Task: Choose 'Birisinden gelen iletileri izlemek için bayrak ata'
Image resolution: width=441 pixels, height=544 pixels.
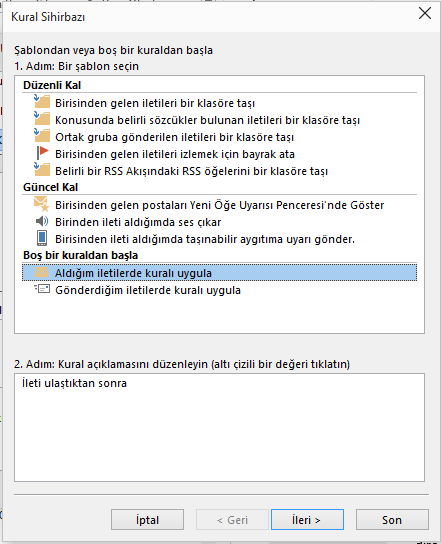Action: pos(175,154)
